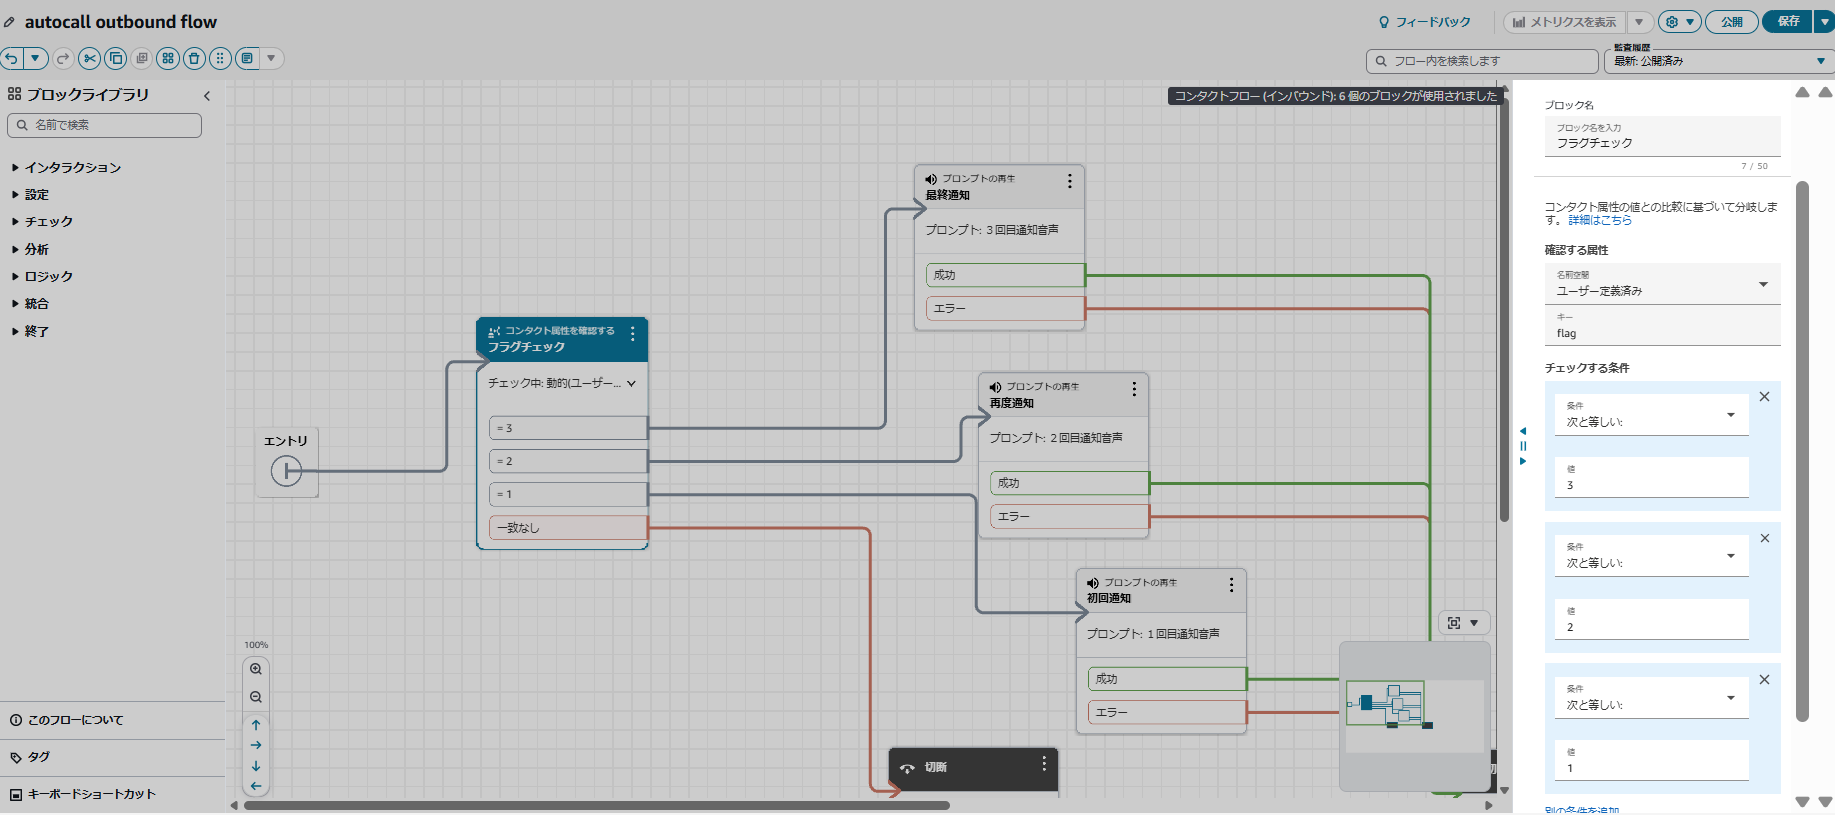This screenshot has height=815, width=1835.
Task: Open the three-dot menu on 最終通知 block
Action: pos(1069,181)
